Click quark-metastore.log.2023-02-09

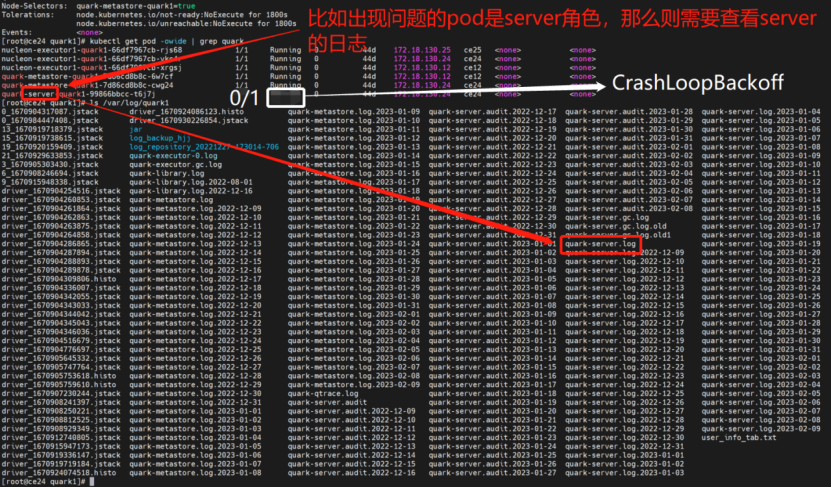coord(353,385)
